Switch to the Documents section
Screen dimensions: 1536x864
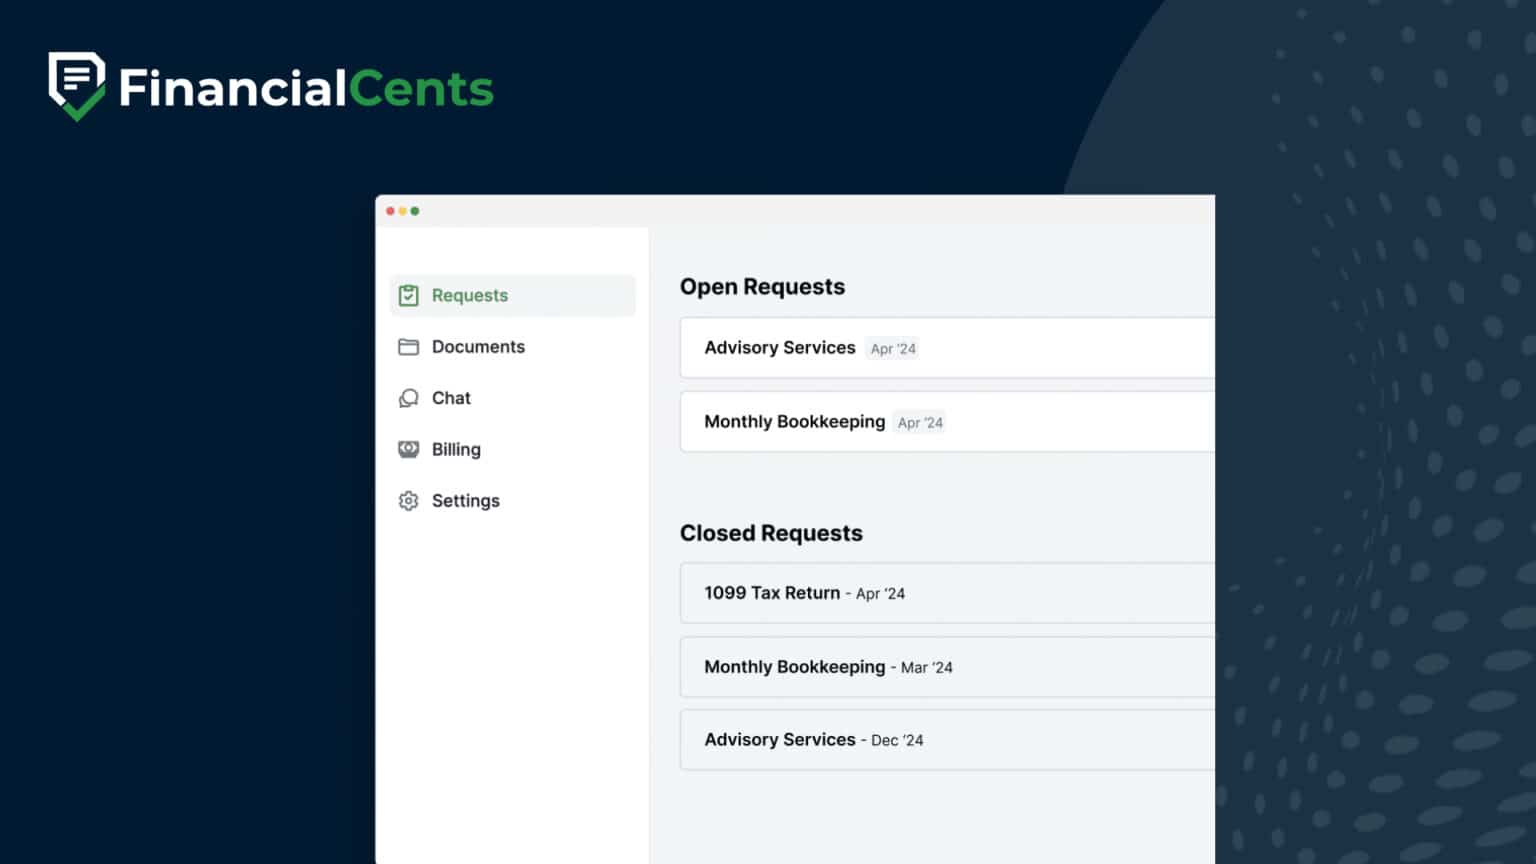pyautogui.click(x=478, y=346)
